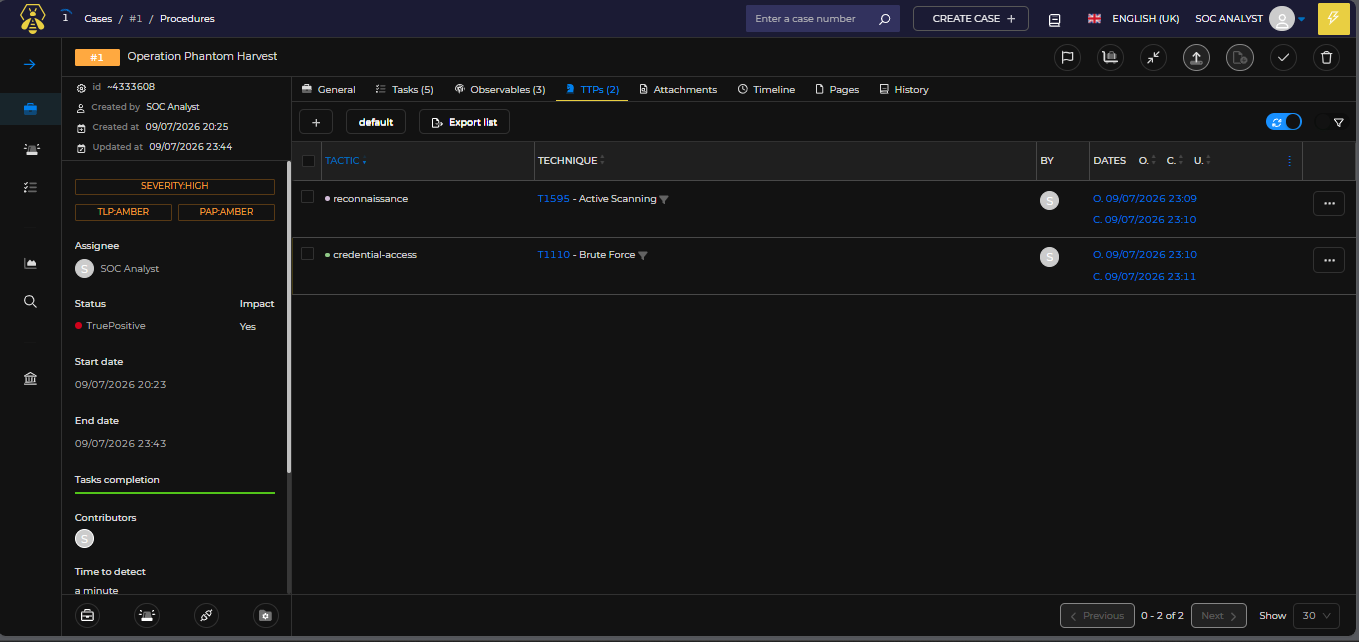Flag the case with the flag icon
This screenshot has width=1359, height=642.
click(1067, 58)
